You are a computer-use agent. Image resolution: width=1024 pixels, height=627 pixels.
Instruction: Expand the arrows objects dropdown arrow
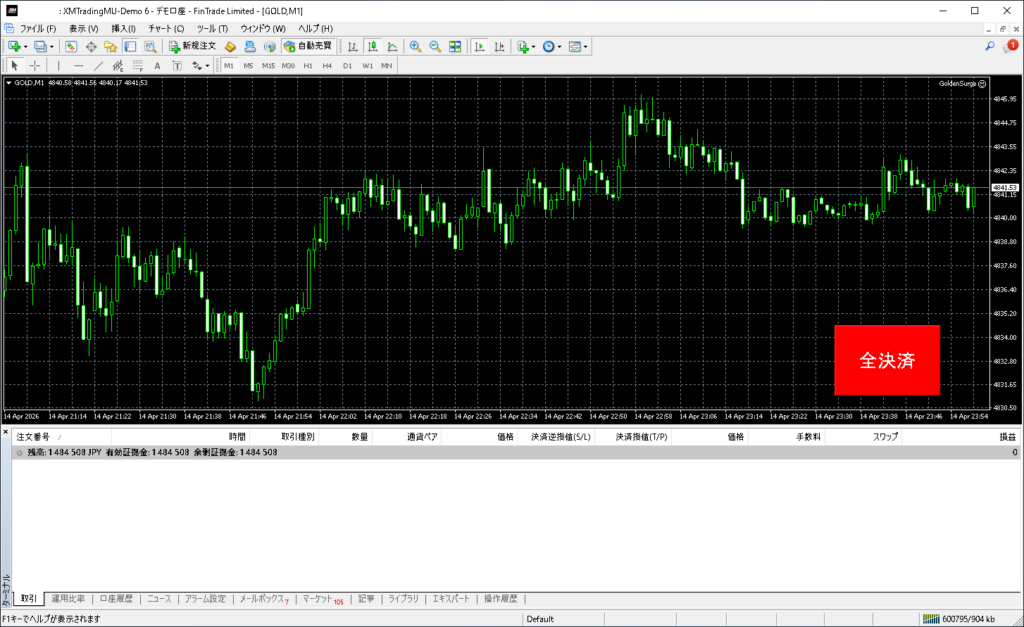pyautogui.click(x=208, y=66)
